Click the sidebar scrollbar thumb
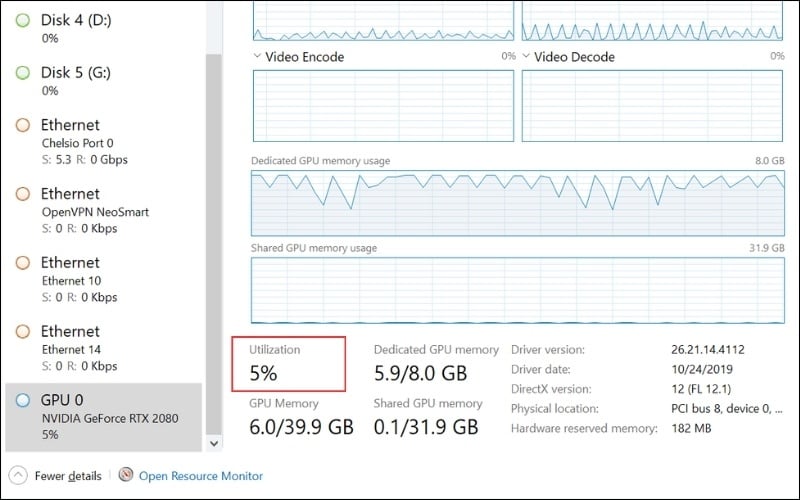 tap(214, 244)
